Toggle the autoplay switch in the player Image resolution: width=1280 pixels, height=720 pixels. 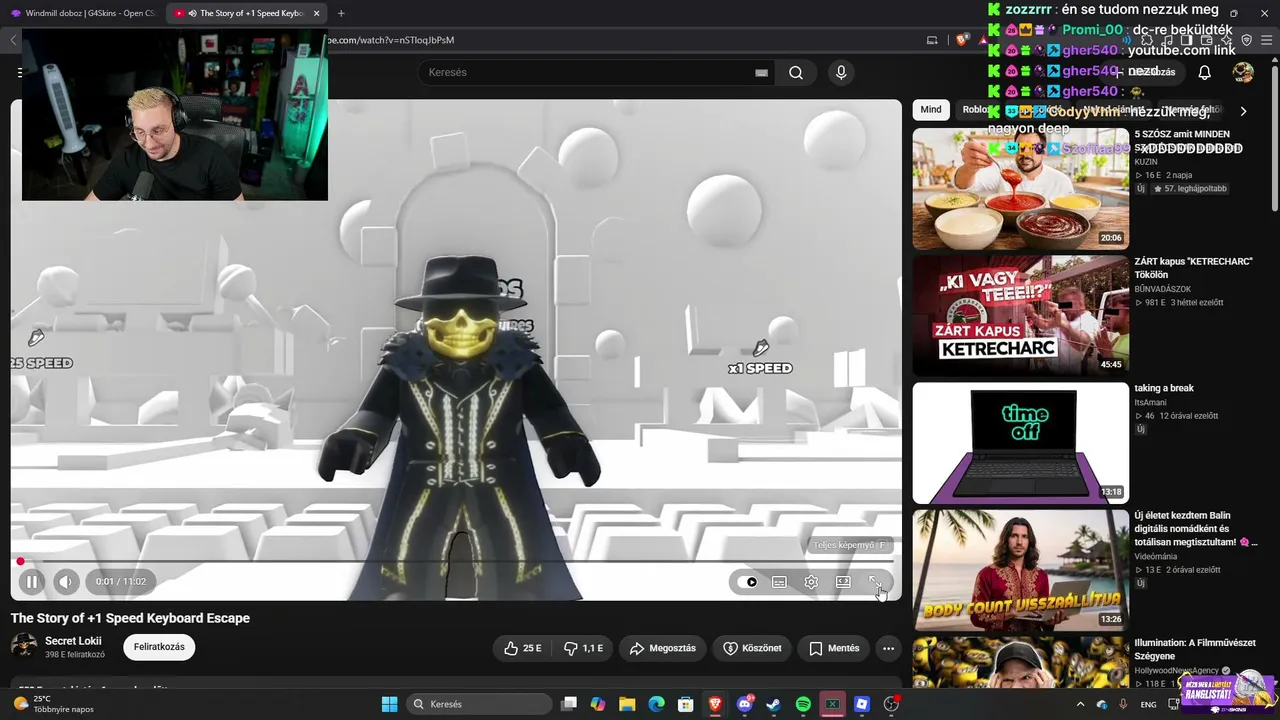point(748,582)
